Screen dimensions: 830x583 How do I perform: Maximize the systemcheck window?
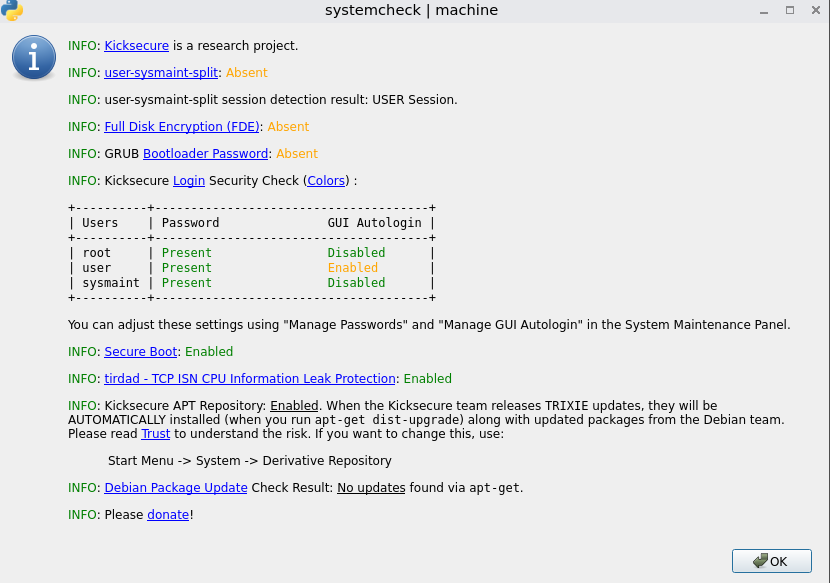789,10
